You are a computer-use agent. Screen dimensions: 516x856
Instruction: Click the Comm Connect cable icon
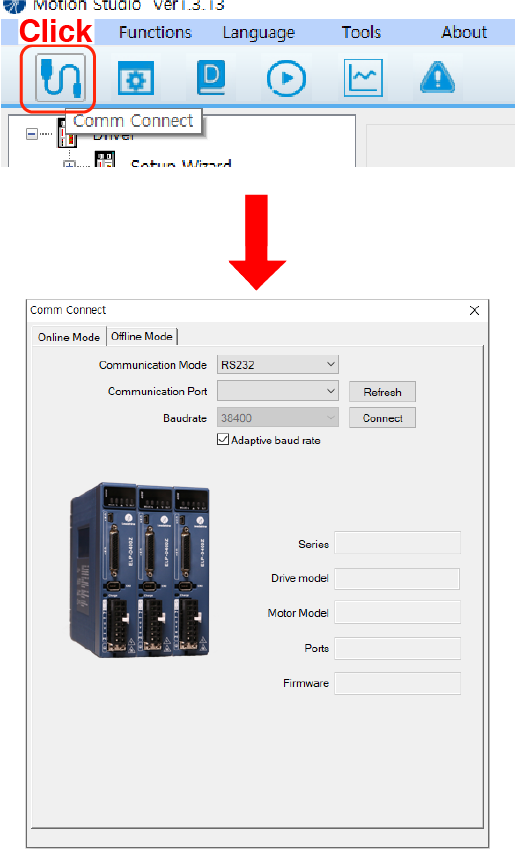tap(60, 78)
